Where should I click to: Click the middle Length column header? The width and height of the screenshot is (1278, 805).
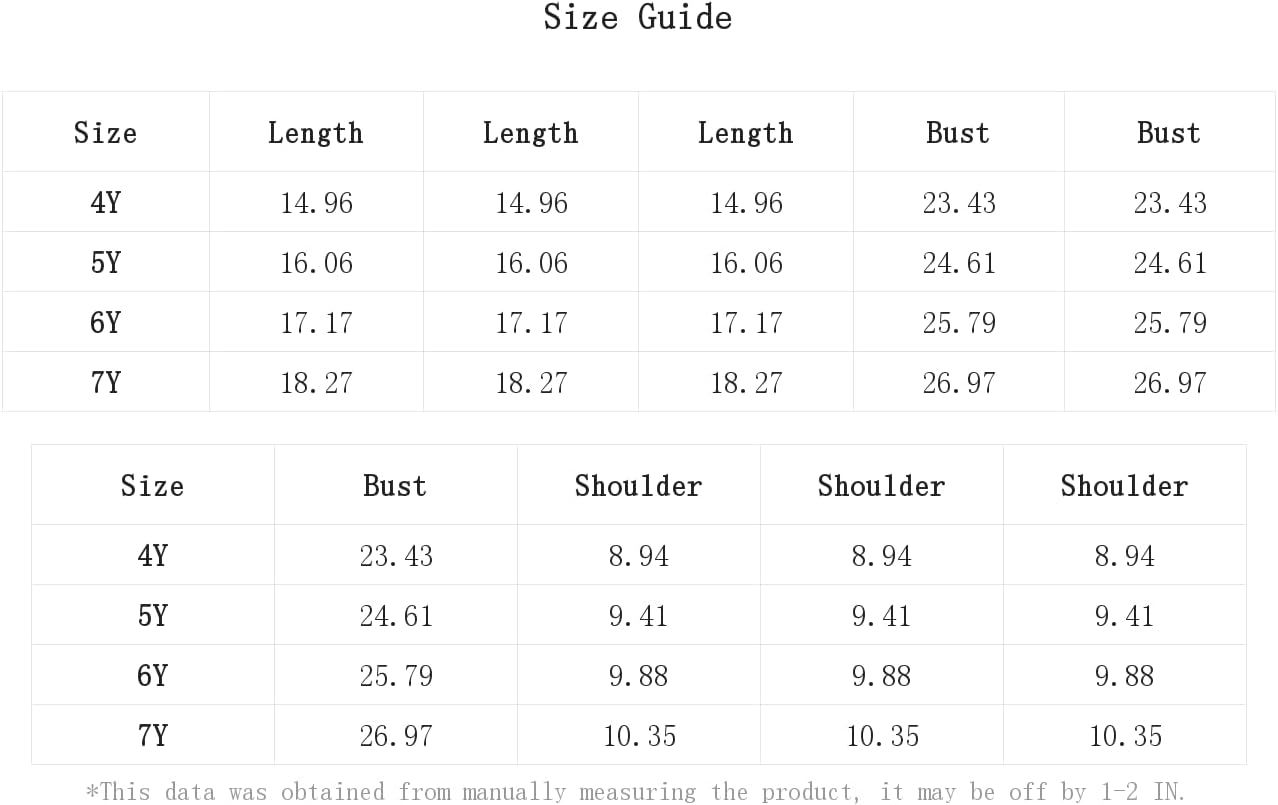pos(530,133)
